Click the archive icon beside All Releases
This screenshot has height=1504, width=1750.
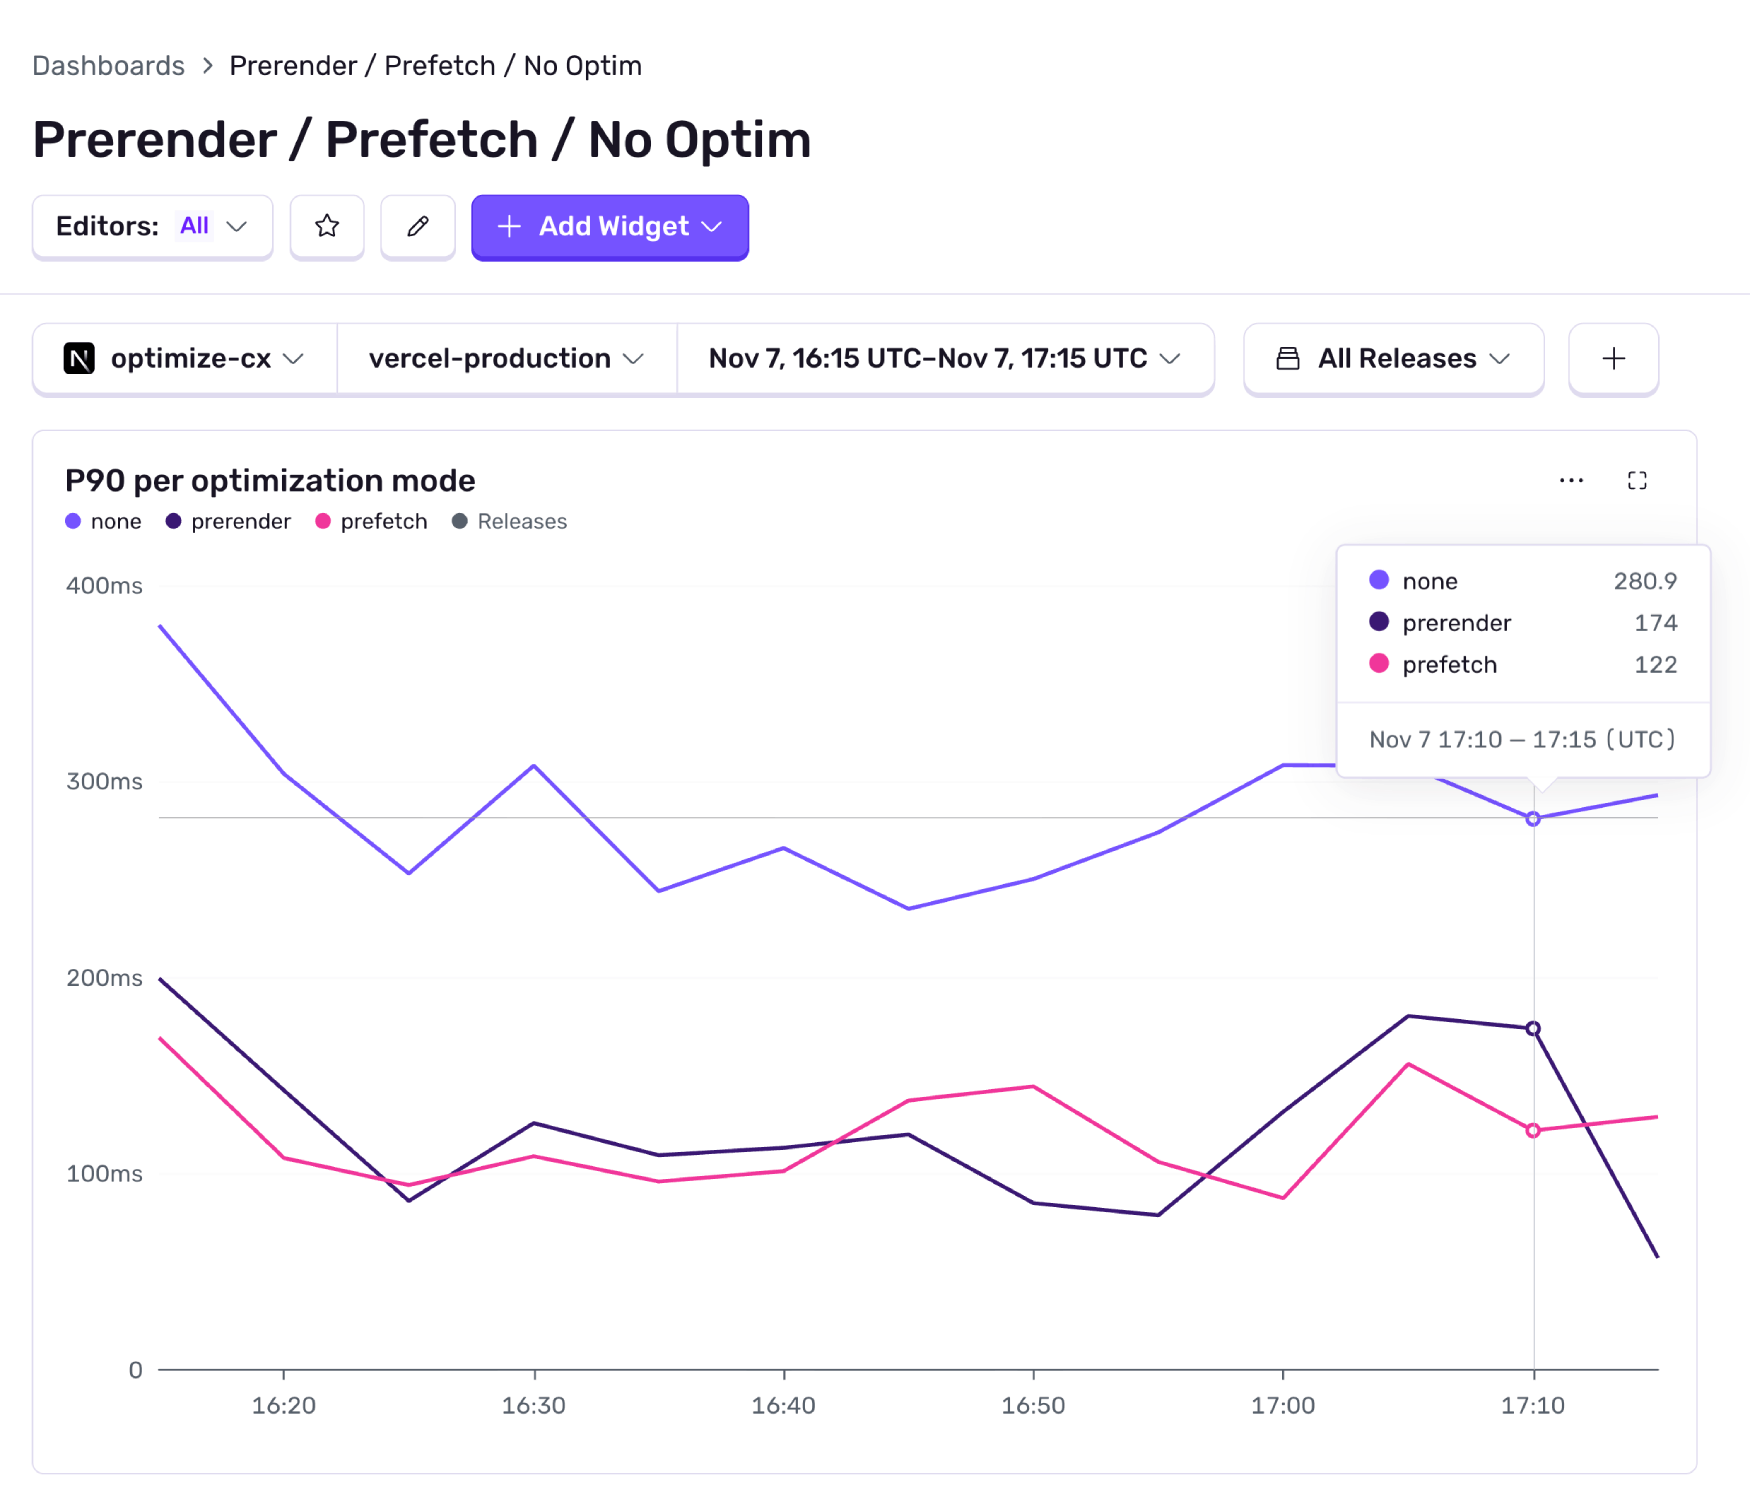click(x=1287, y=359)
